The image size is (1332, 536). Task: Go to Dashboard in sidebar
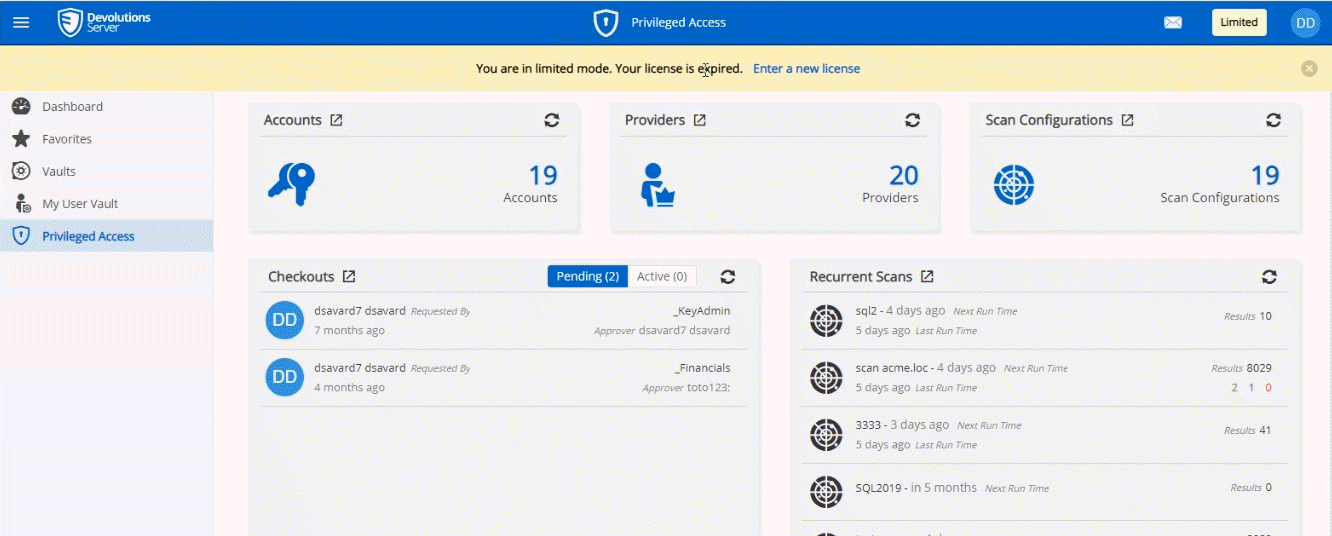point(72,107)
